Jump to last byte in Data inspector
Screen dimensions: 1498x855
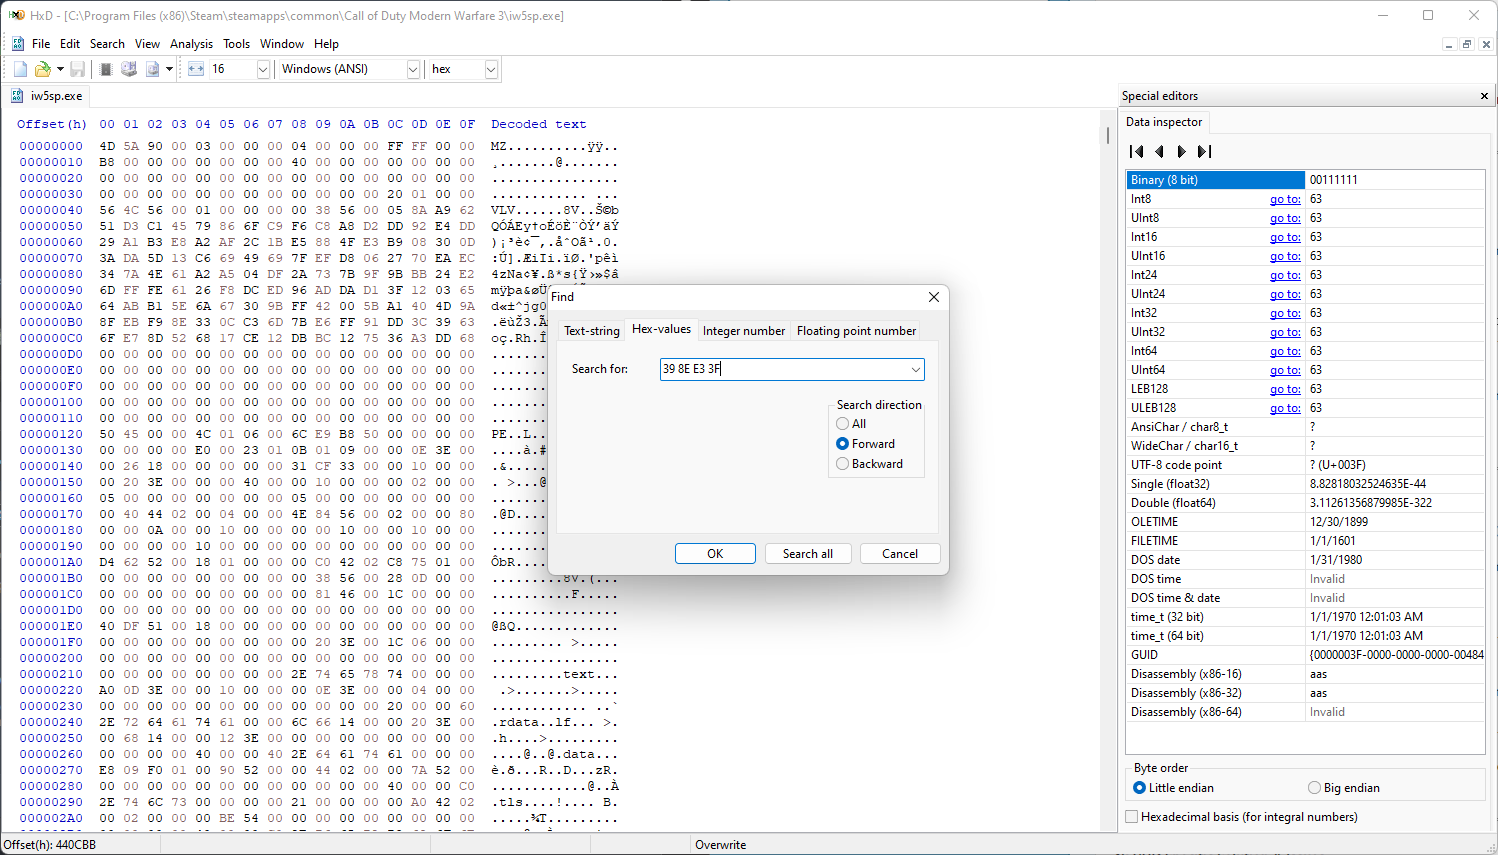click(1205, 152)
